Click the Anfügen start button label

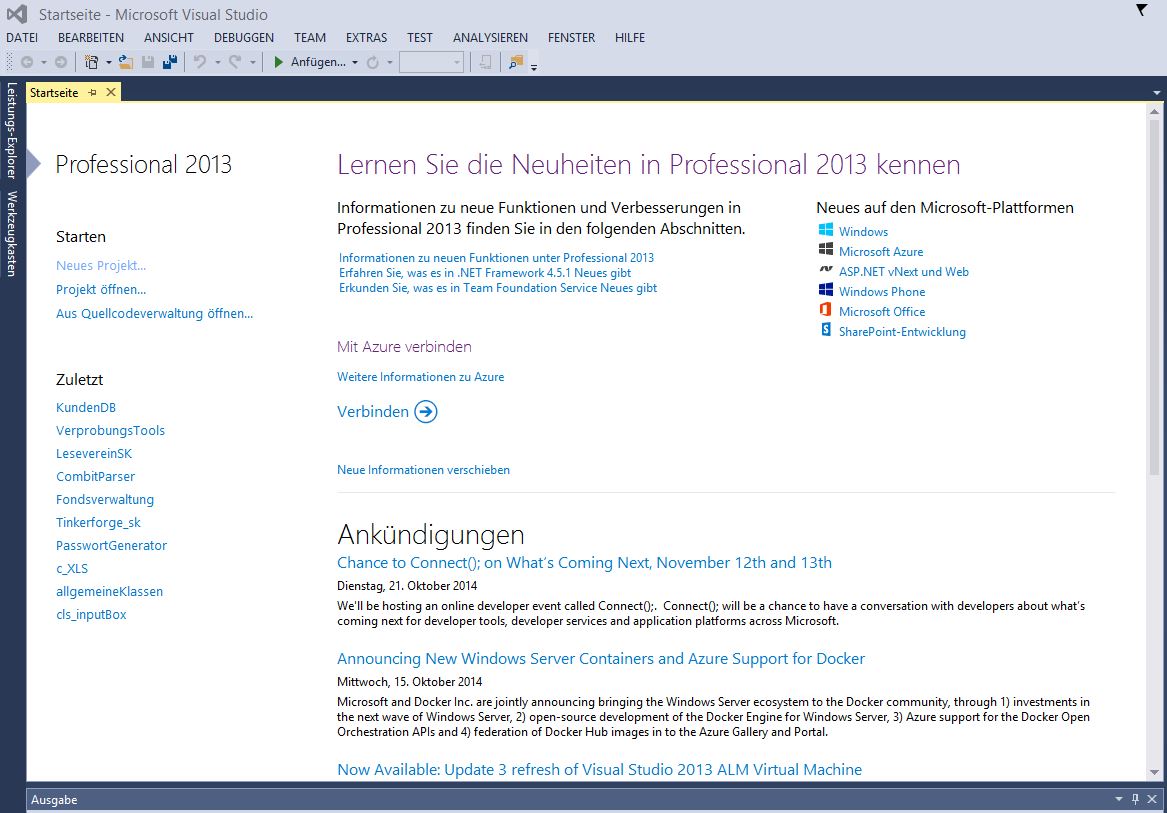(318, 63)
